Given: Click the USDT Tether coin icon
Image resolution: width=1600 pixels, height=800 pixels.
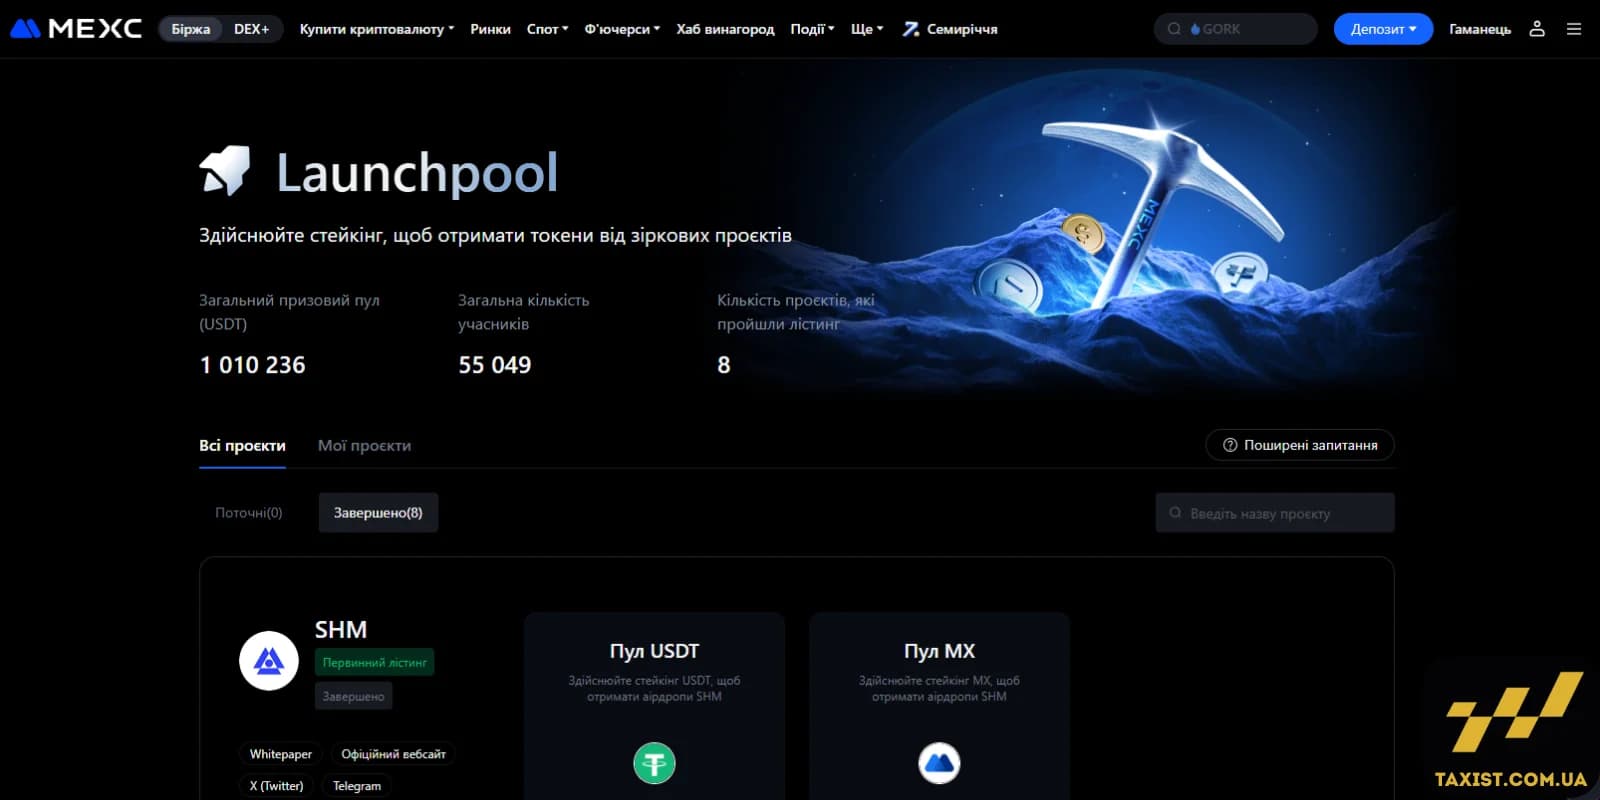Looking at the screenshot, I should pyautogui.click(x=654, y=764).
